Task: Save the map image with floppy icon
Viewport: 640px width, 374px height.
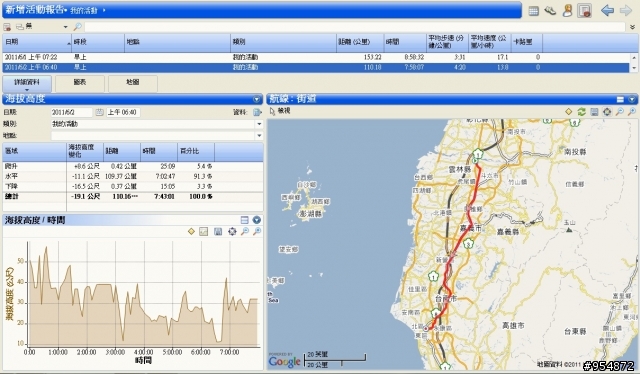Action: [594, 111]
